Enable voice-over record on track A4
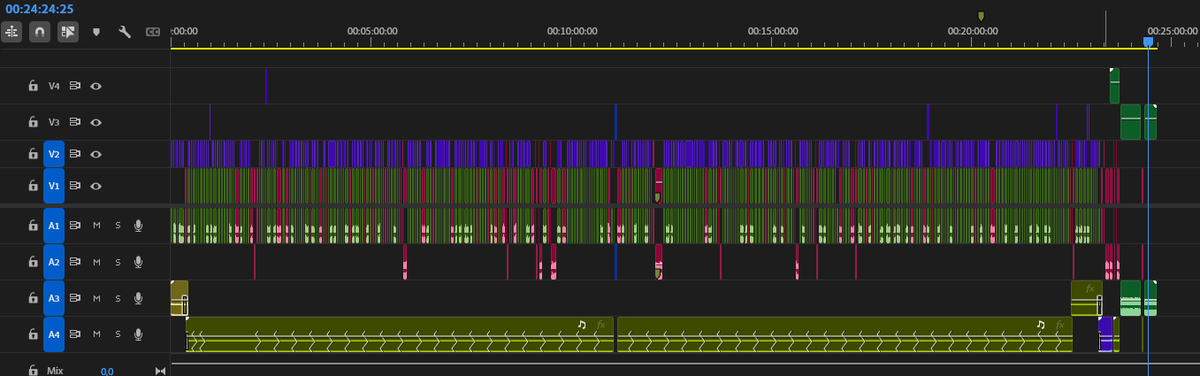Image resolution: width=1200 pixels, height=376 pixels. pyautogui.click(x=138, y=334)
